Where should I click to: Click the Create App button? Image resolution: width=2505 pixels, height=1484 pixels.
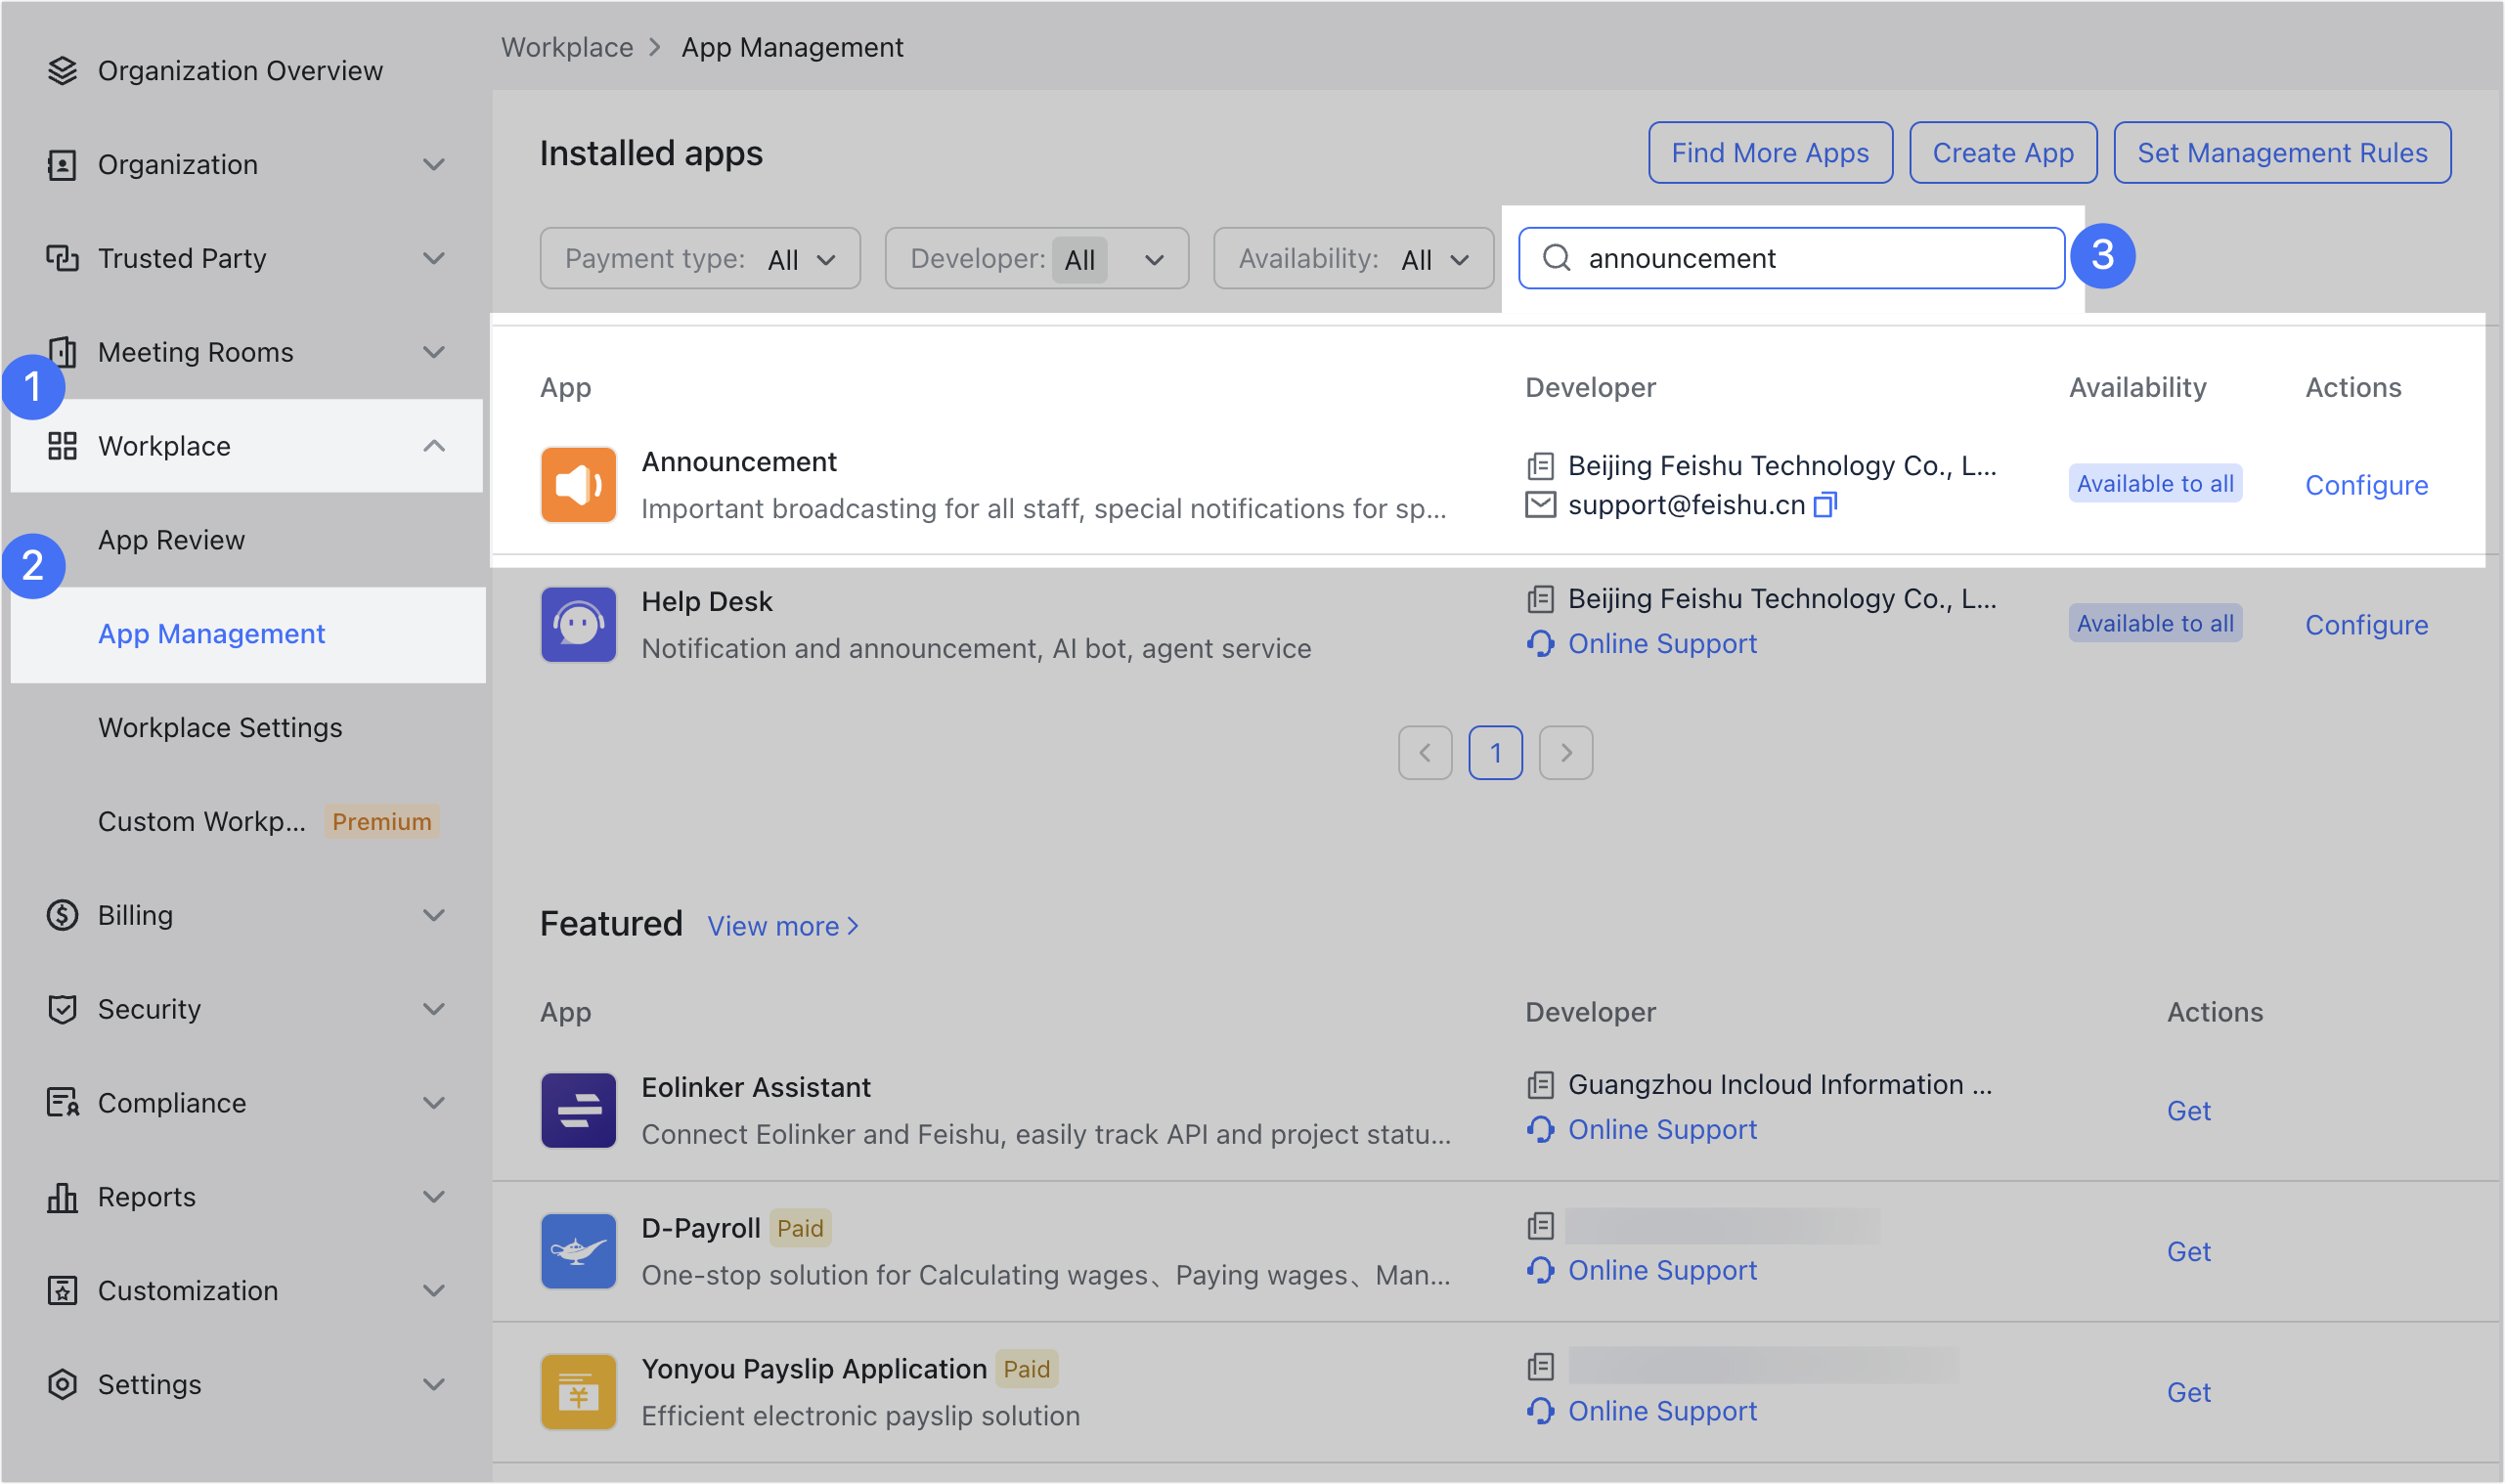(2002, 153)
